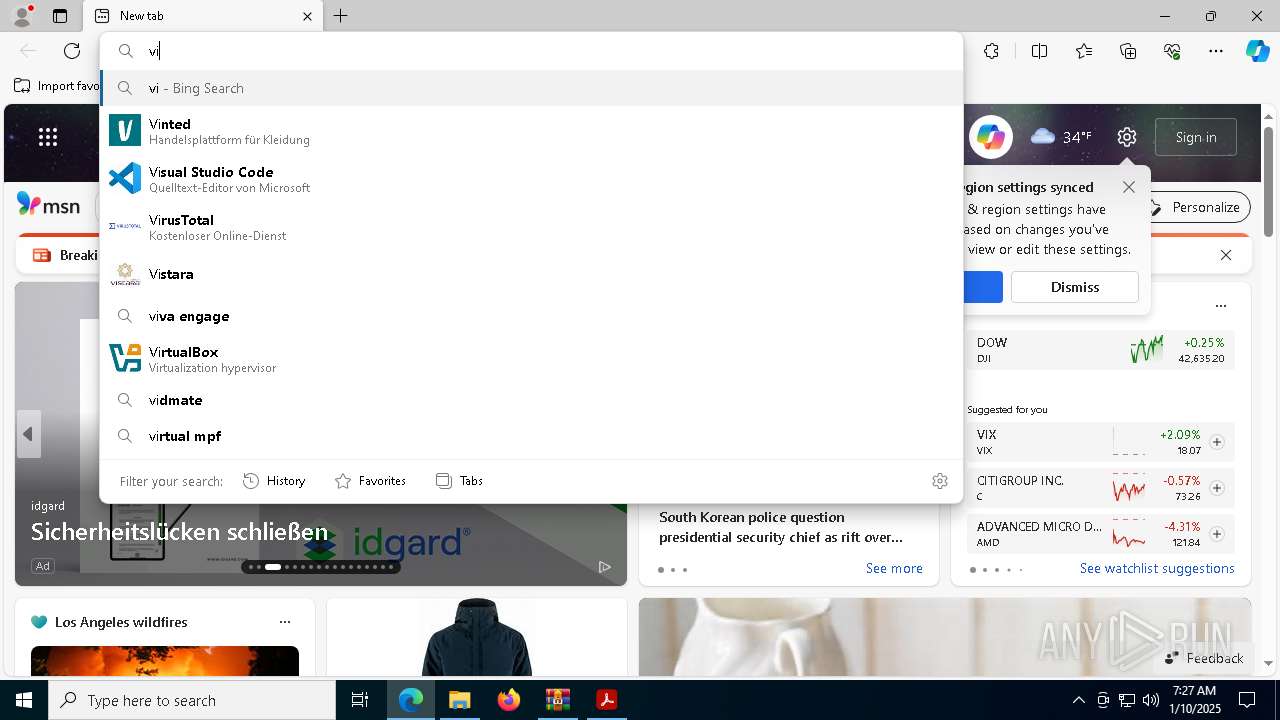Click the Sign in button
1280x720 pixels.
point(1196,137)
